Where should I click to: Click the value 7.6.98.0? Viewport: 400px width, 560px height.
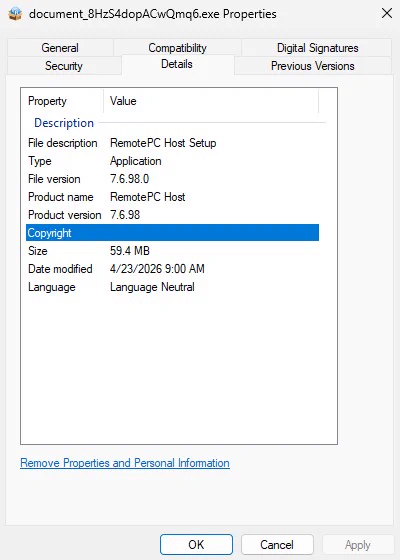pyautogui.click(x=130, y=179)
